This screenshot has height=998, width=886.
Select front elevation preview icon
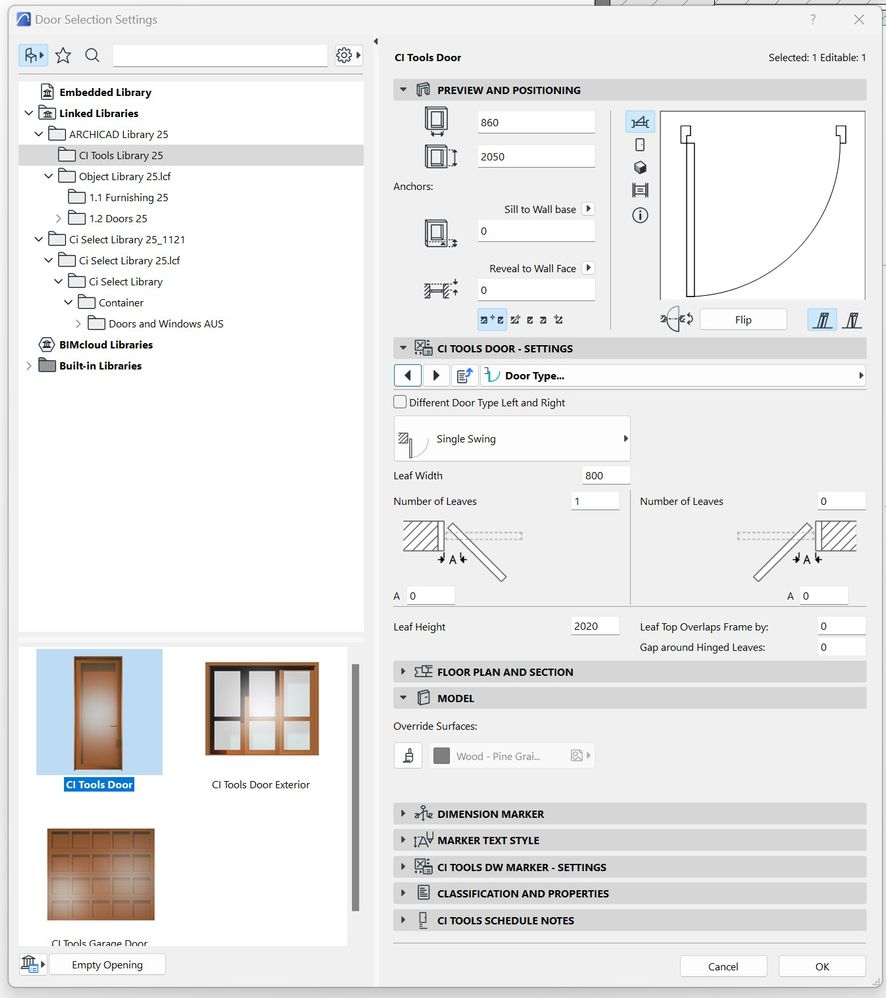click(640, 145)
